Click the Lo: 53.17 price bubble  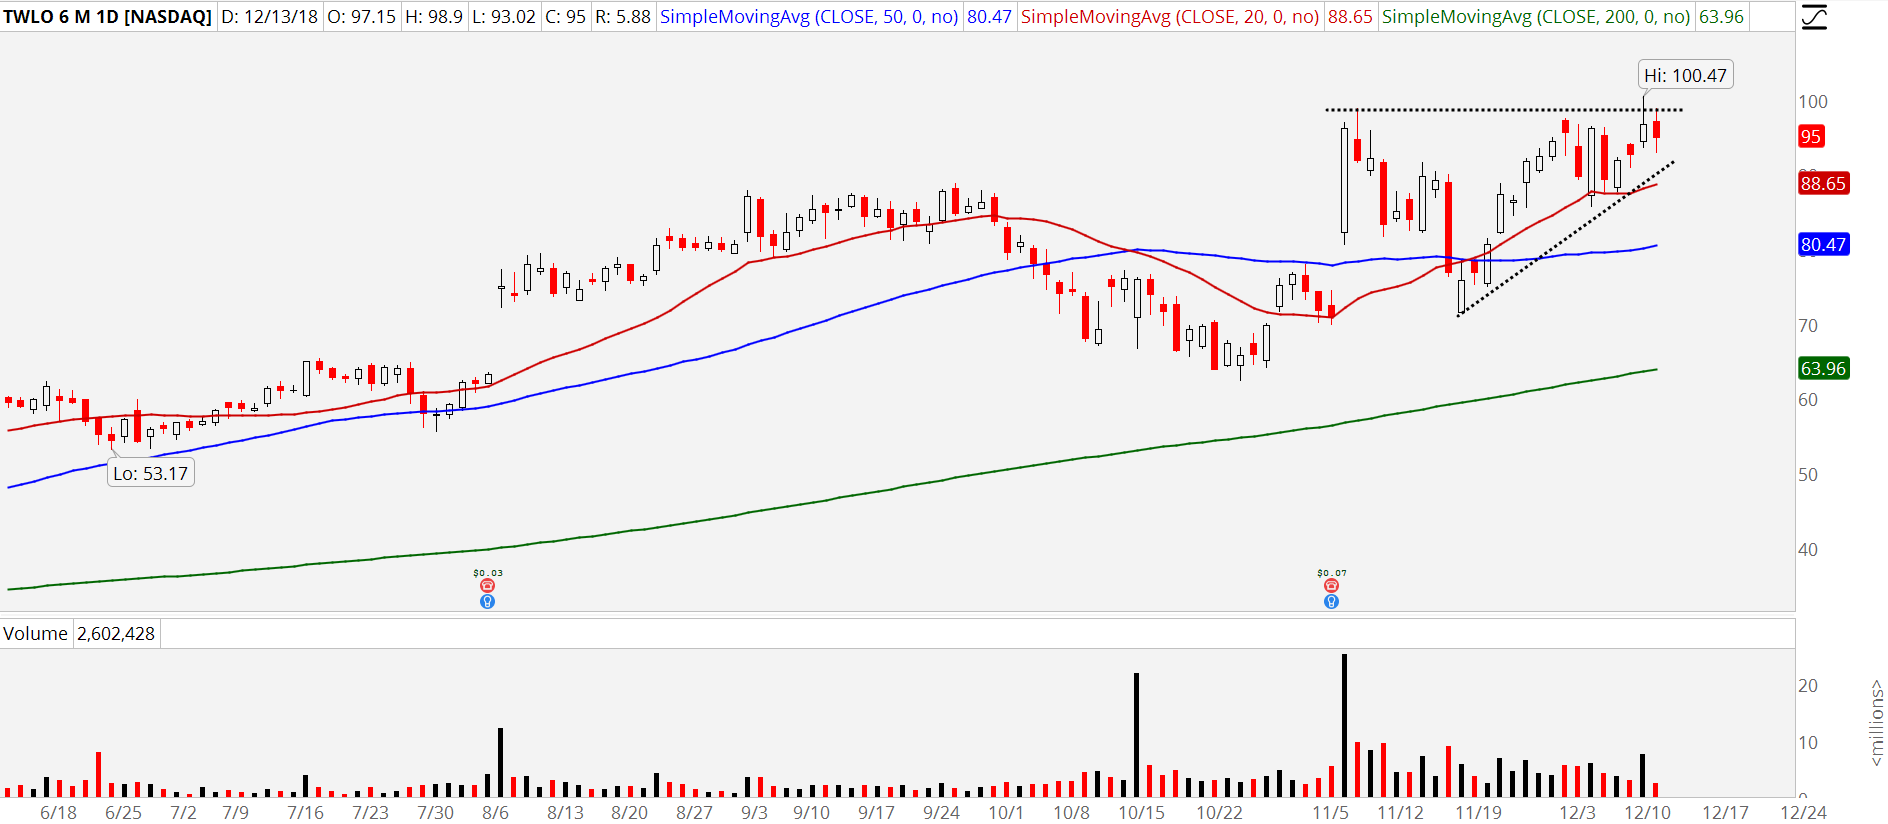pyautogui.click(x=150, y=473)
